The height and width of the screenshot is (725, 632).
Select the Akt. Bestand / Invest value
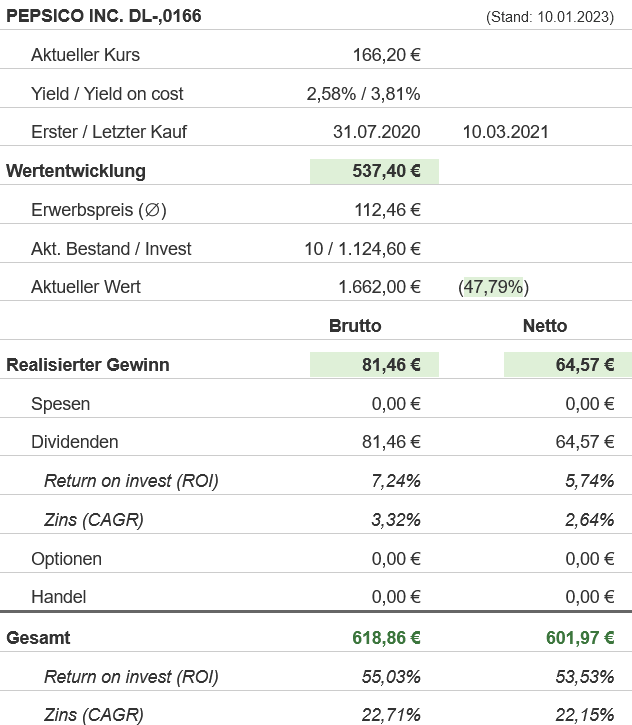tap(362, 249)
